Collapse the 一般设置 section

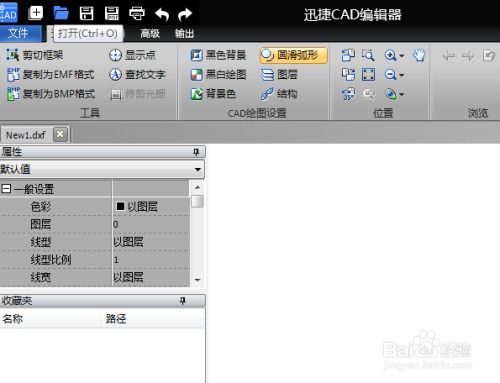pos(6,189)
